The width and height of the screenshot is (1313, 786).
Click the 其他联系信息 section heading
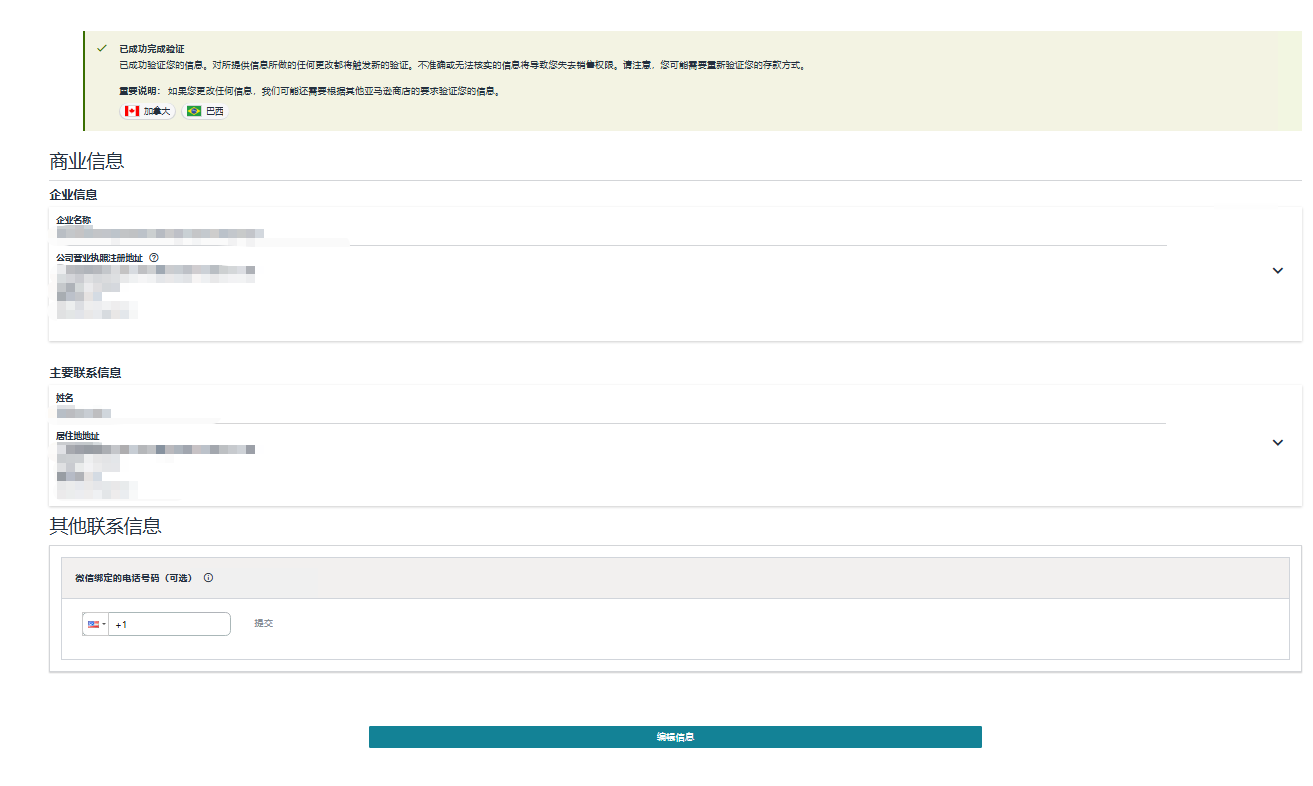coord(105,526)
